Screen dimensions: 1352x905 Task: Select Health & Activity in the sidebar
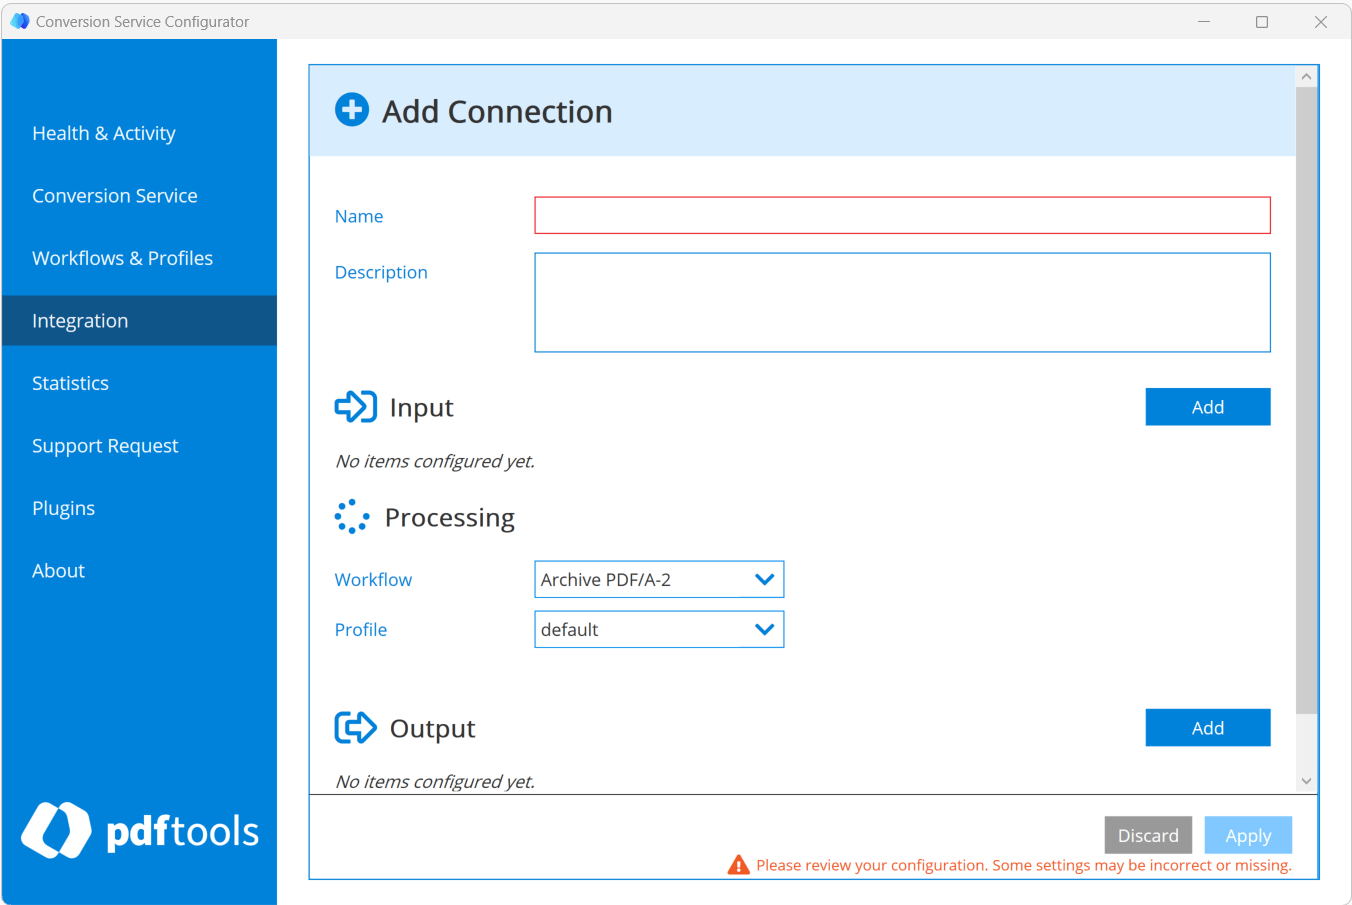pos(104,132)
